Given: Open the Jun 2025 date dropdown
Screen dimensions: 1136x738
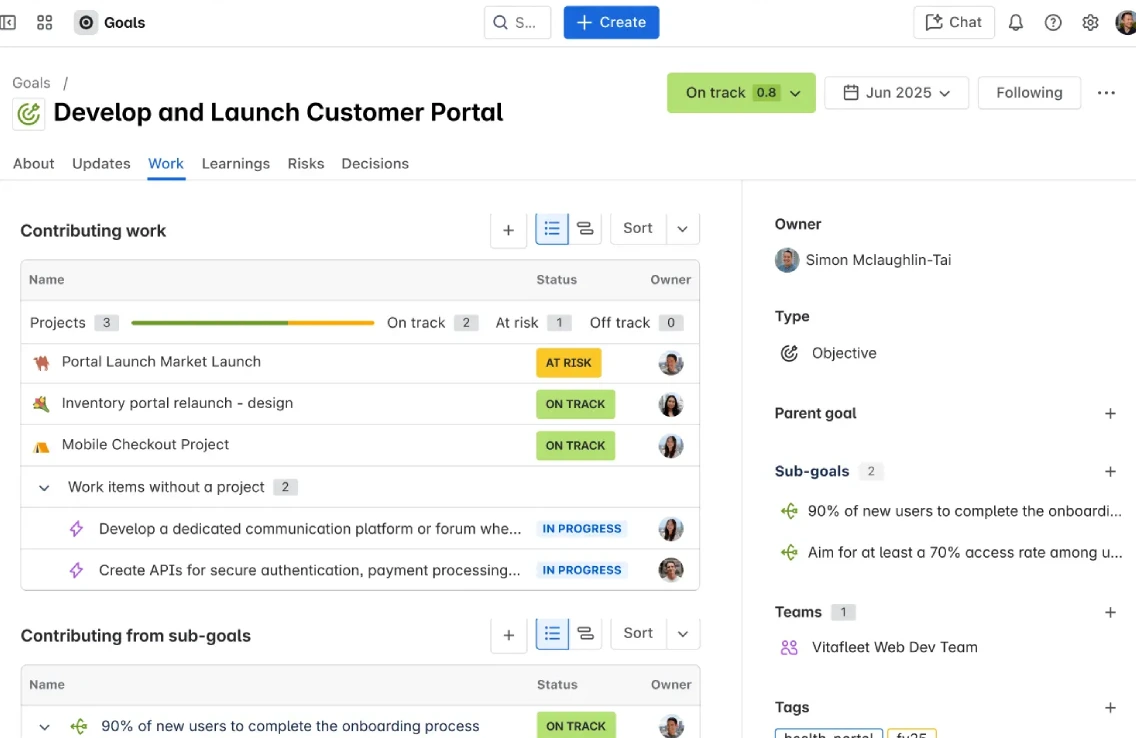Looking at the screenshot, I should (x=896, y=93).
